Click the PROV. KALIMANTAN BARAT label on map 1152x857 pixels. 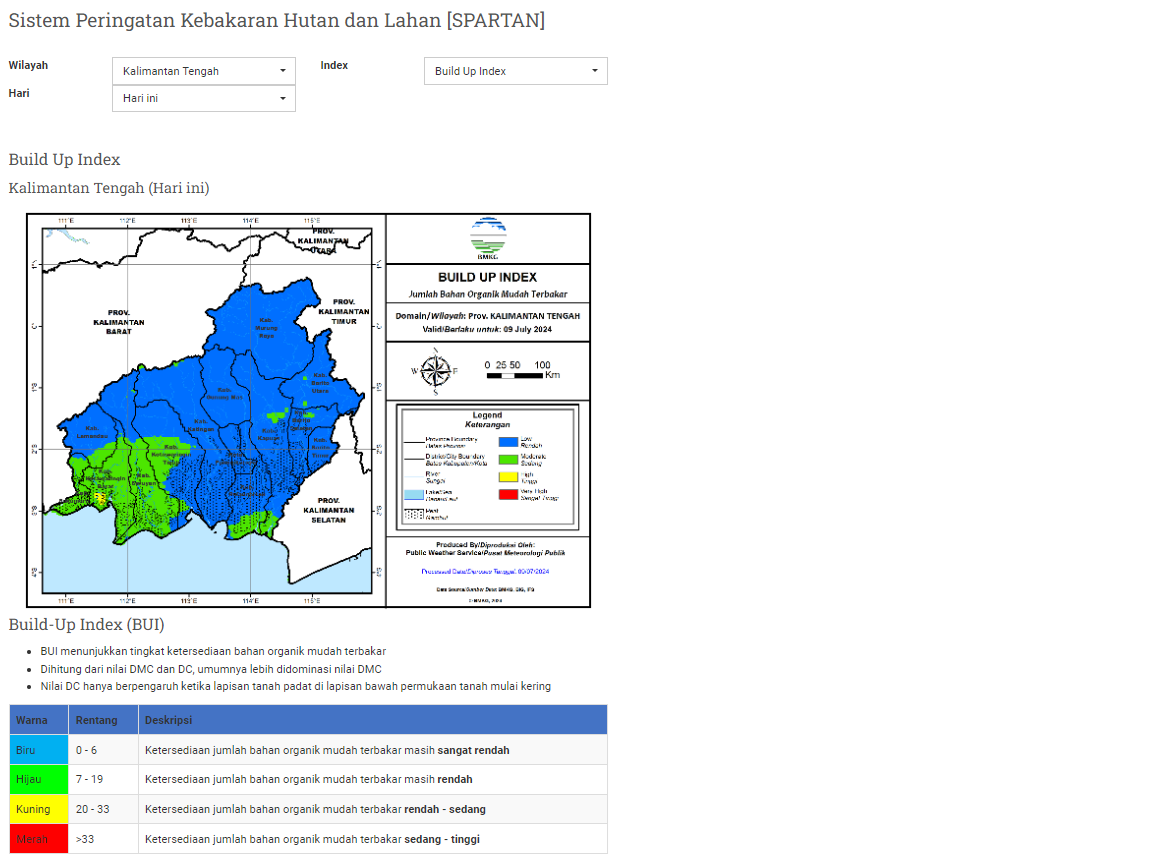(x=119, y=322)
